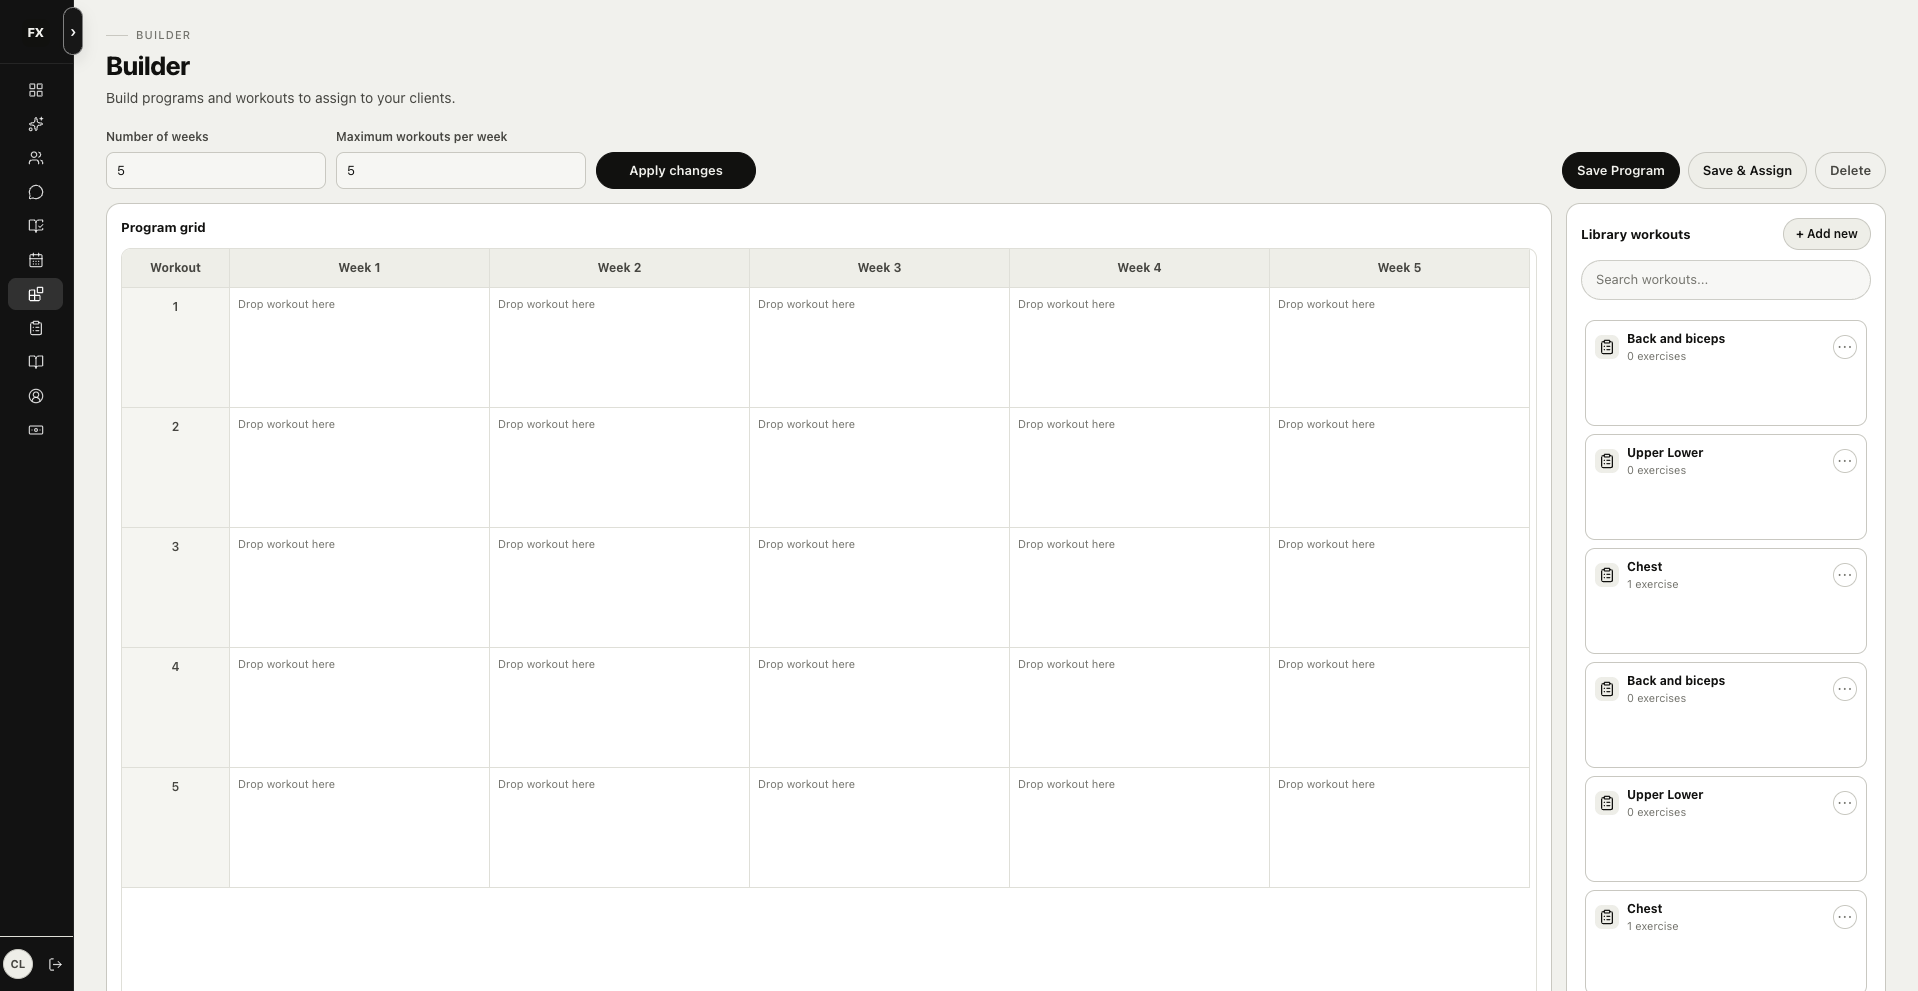Select Week 1 column header
This screenshot has width=1918, height=991.
click(x=359, y=268)
